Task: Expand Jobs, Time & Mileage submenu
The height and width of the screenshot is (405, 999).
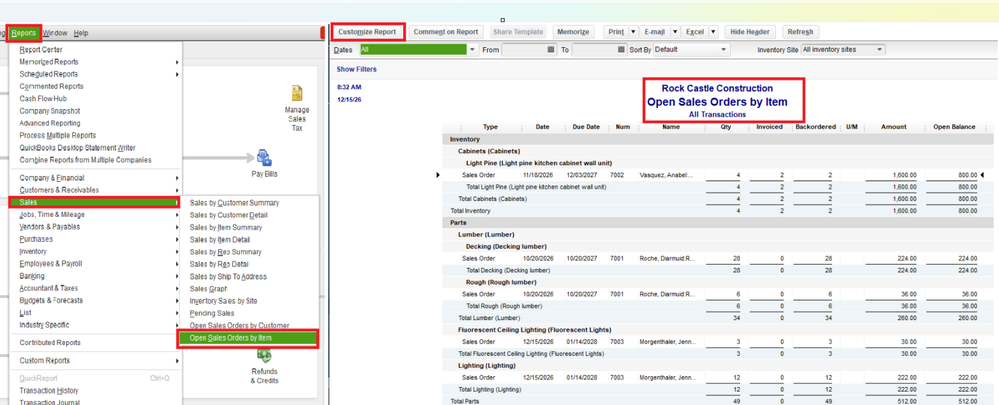Action: pos(96,215)
